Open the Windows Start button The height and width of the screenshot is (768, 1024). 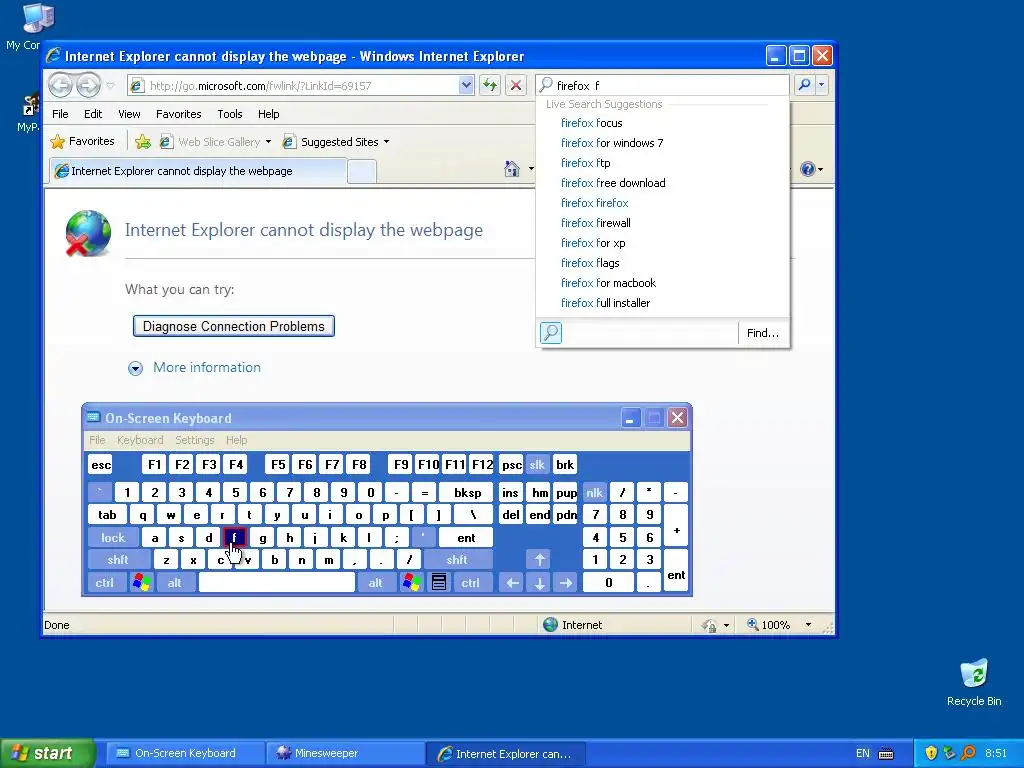(x=47, y=753)
